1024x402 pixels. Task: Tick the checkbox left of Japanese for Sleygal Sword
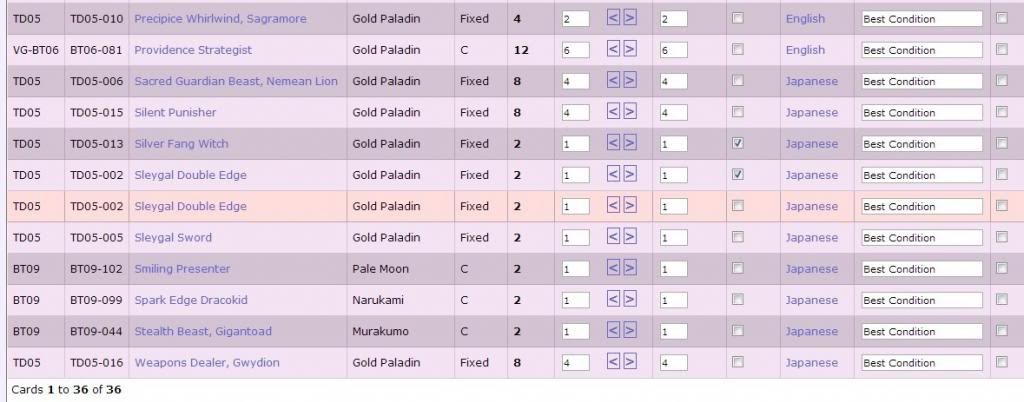pyautogui.click(x=737, y=238)
